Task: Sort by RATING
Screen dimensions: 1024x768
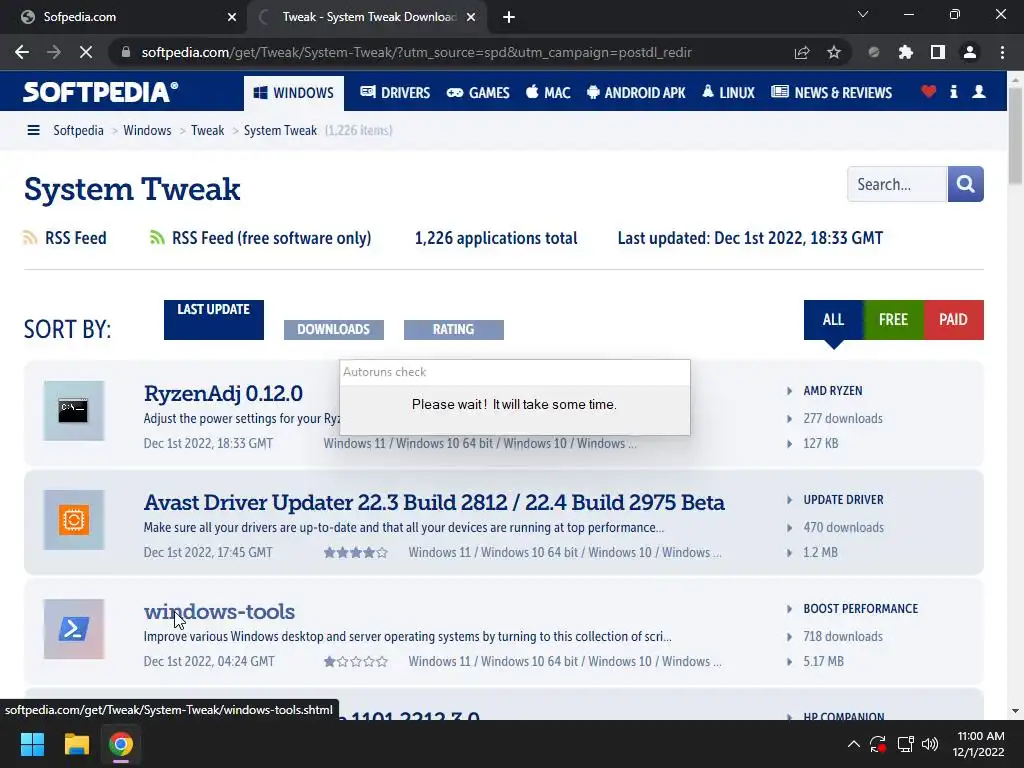Action: [x=454, y=329]
